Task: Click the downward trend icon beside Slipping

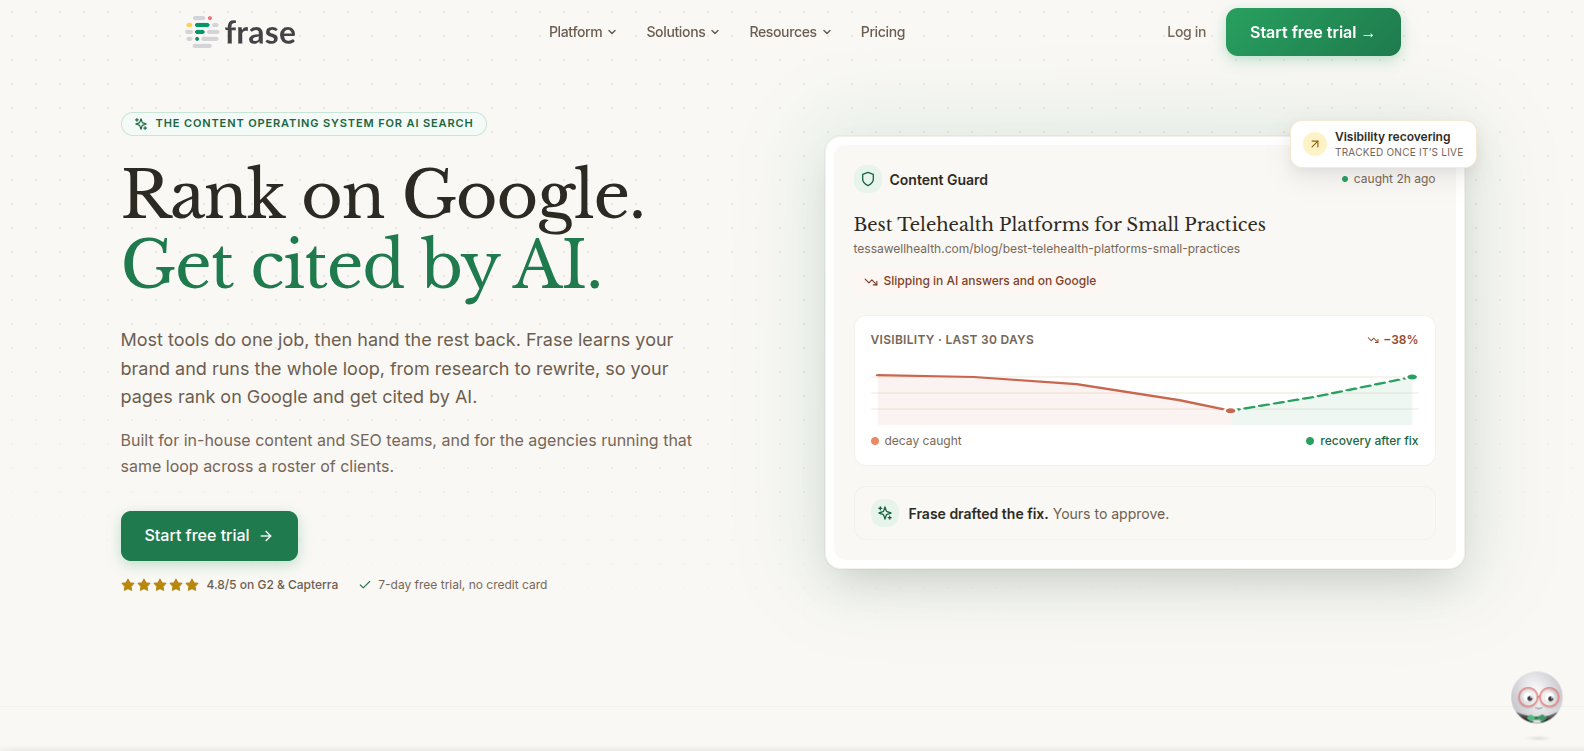Action: click(x=871, y=282)
